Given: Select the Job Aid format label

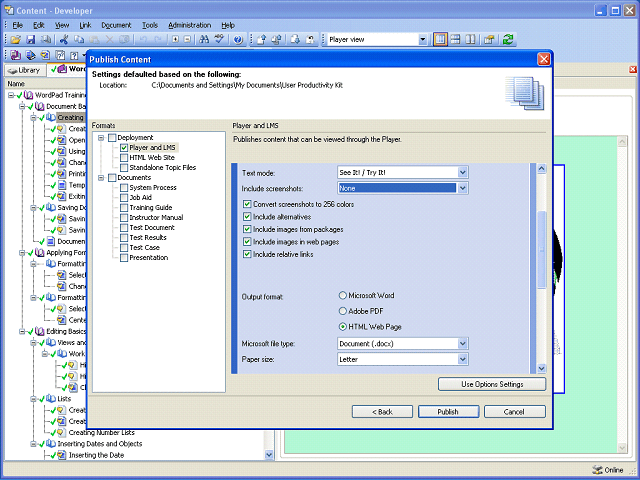Looking at the screenshot, I should [x=140, y=198].
